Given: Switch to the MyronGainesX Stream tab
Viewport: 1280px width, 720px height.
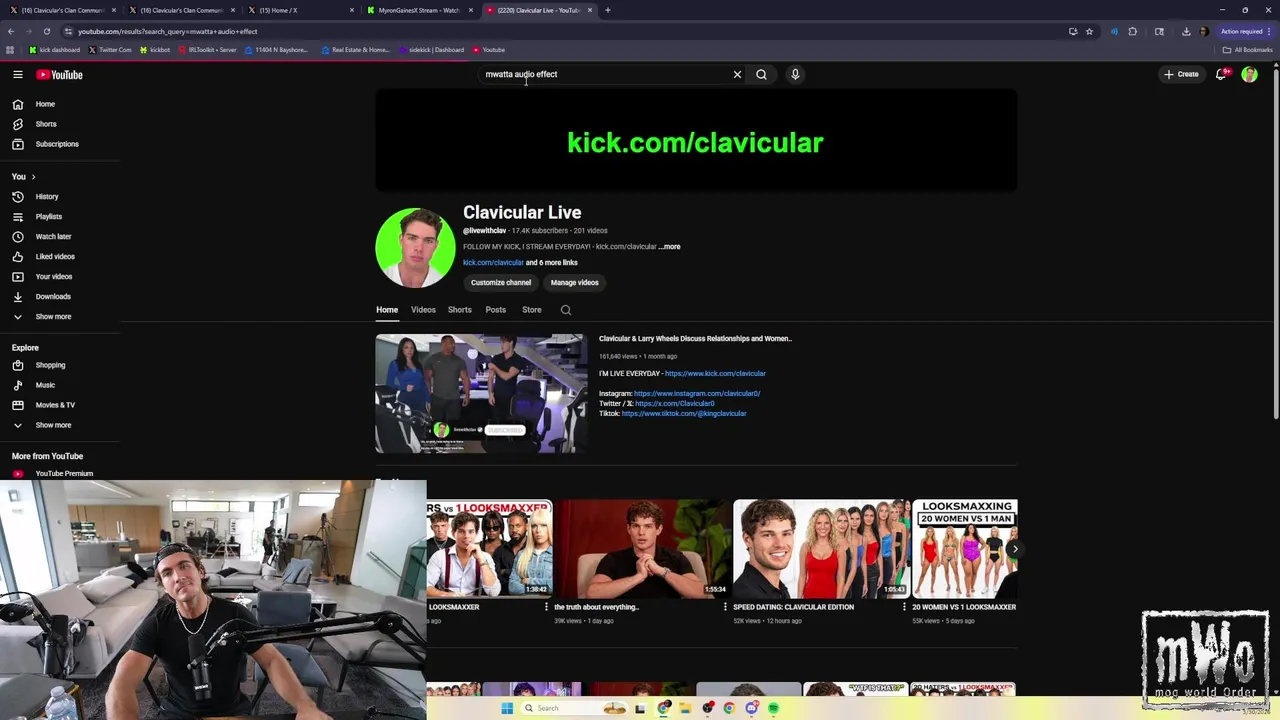Looking at the screenshot, I should pyautogui.click(x=418, y=10).
